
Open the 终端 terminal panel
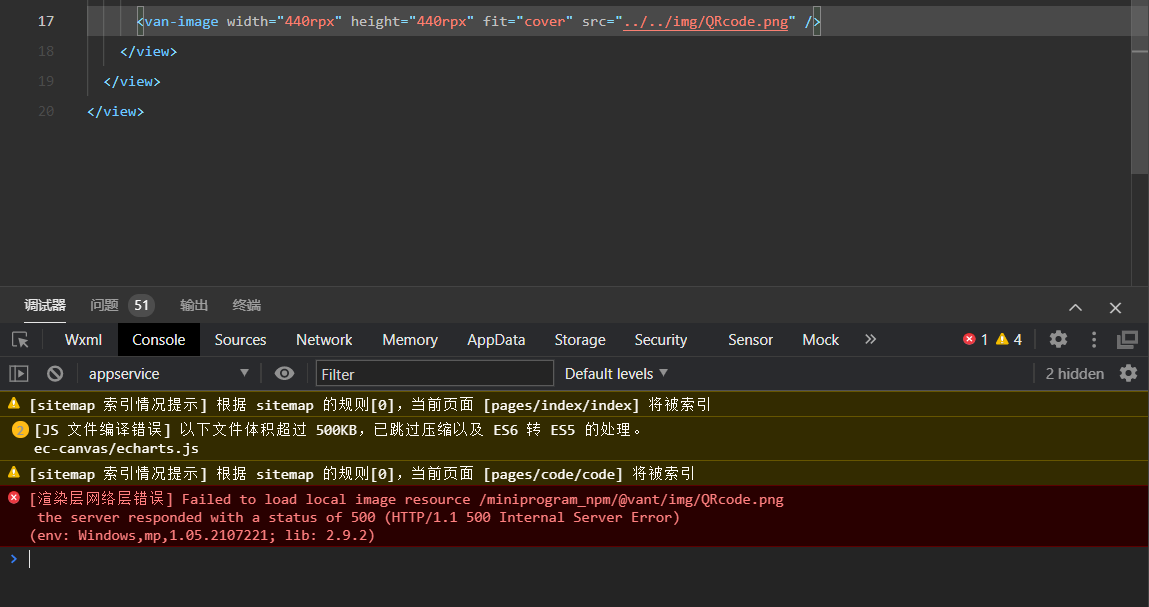[x=245, y=305]
